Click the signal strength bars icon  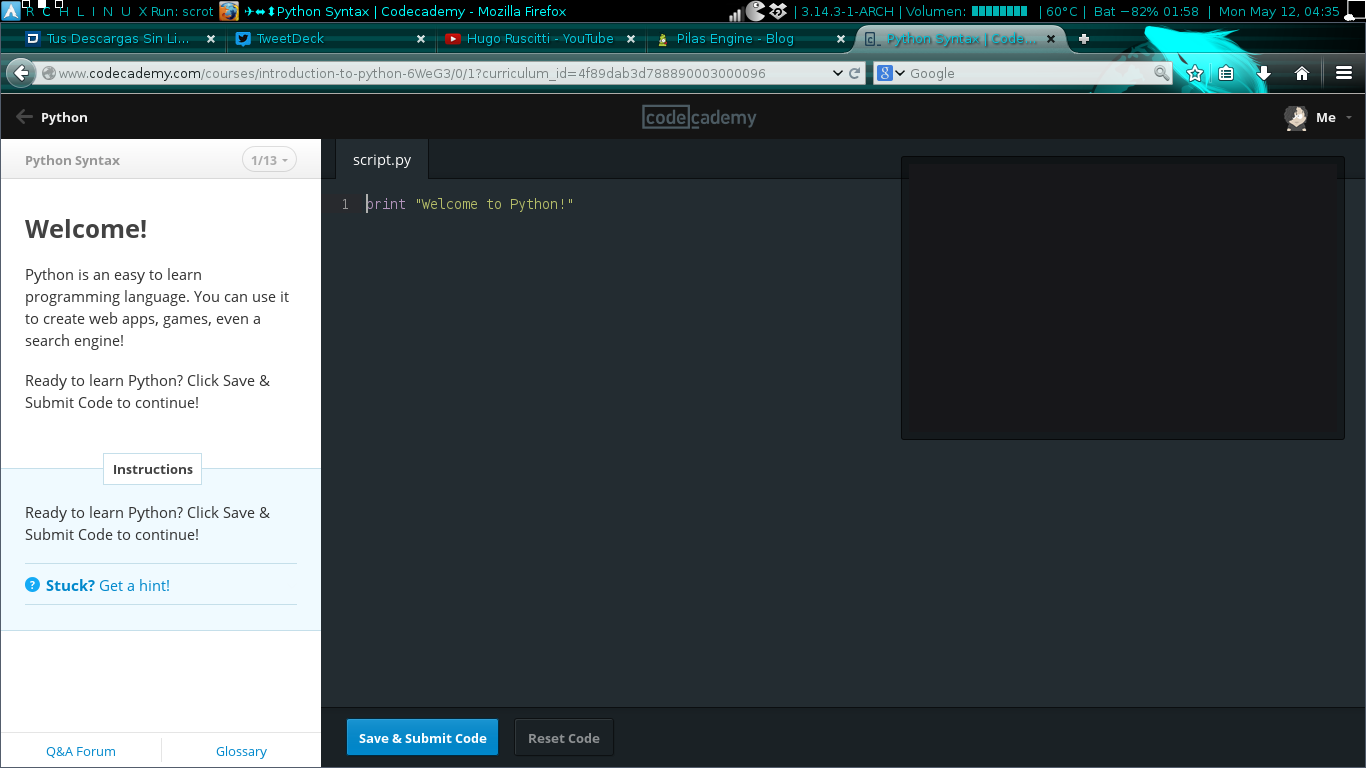(735, 13)
